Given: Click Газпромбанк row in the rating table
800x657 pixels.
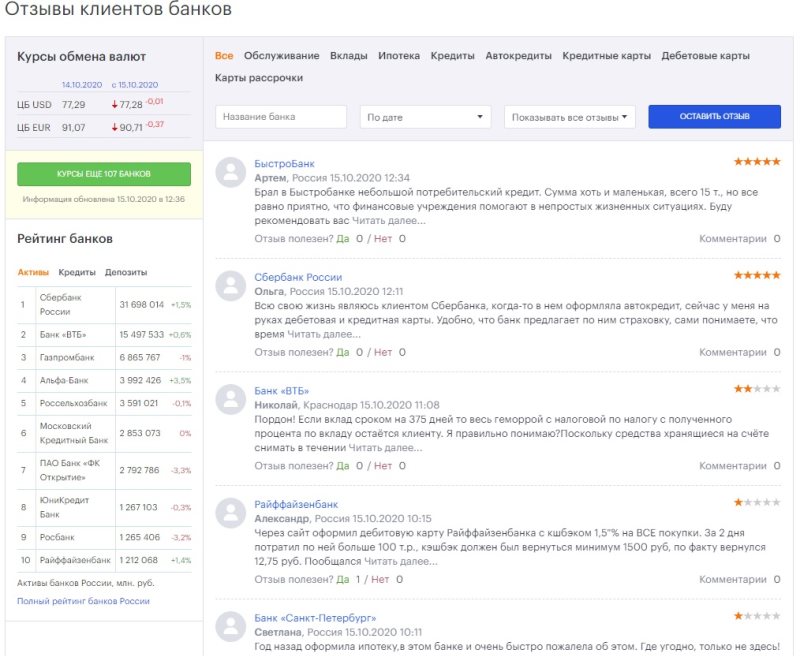Looking at the screenshot, I should coord(105,358).
